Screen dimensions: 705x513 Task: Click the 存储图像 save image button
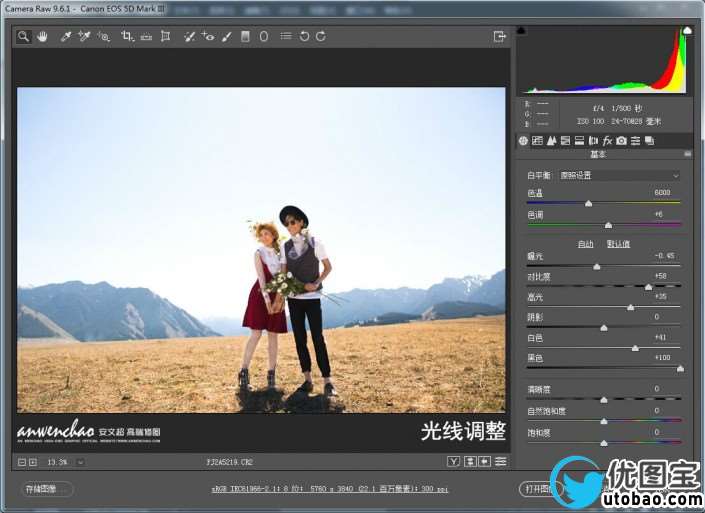[x=47, y=489]
